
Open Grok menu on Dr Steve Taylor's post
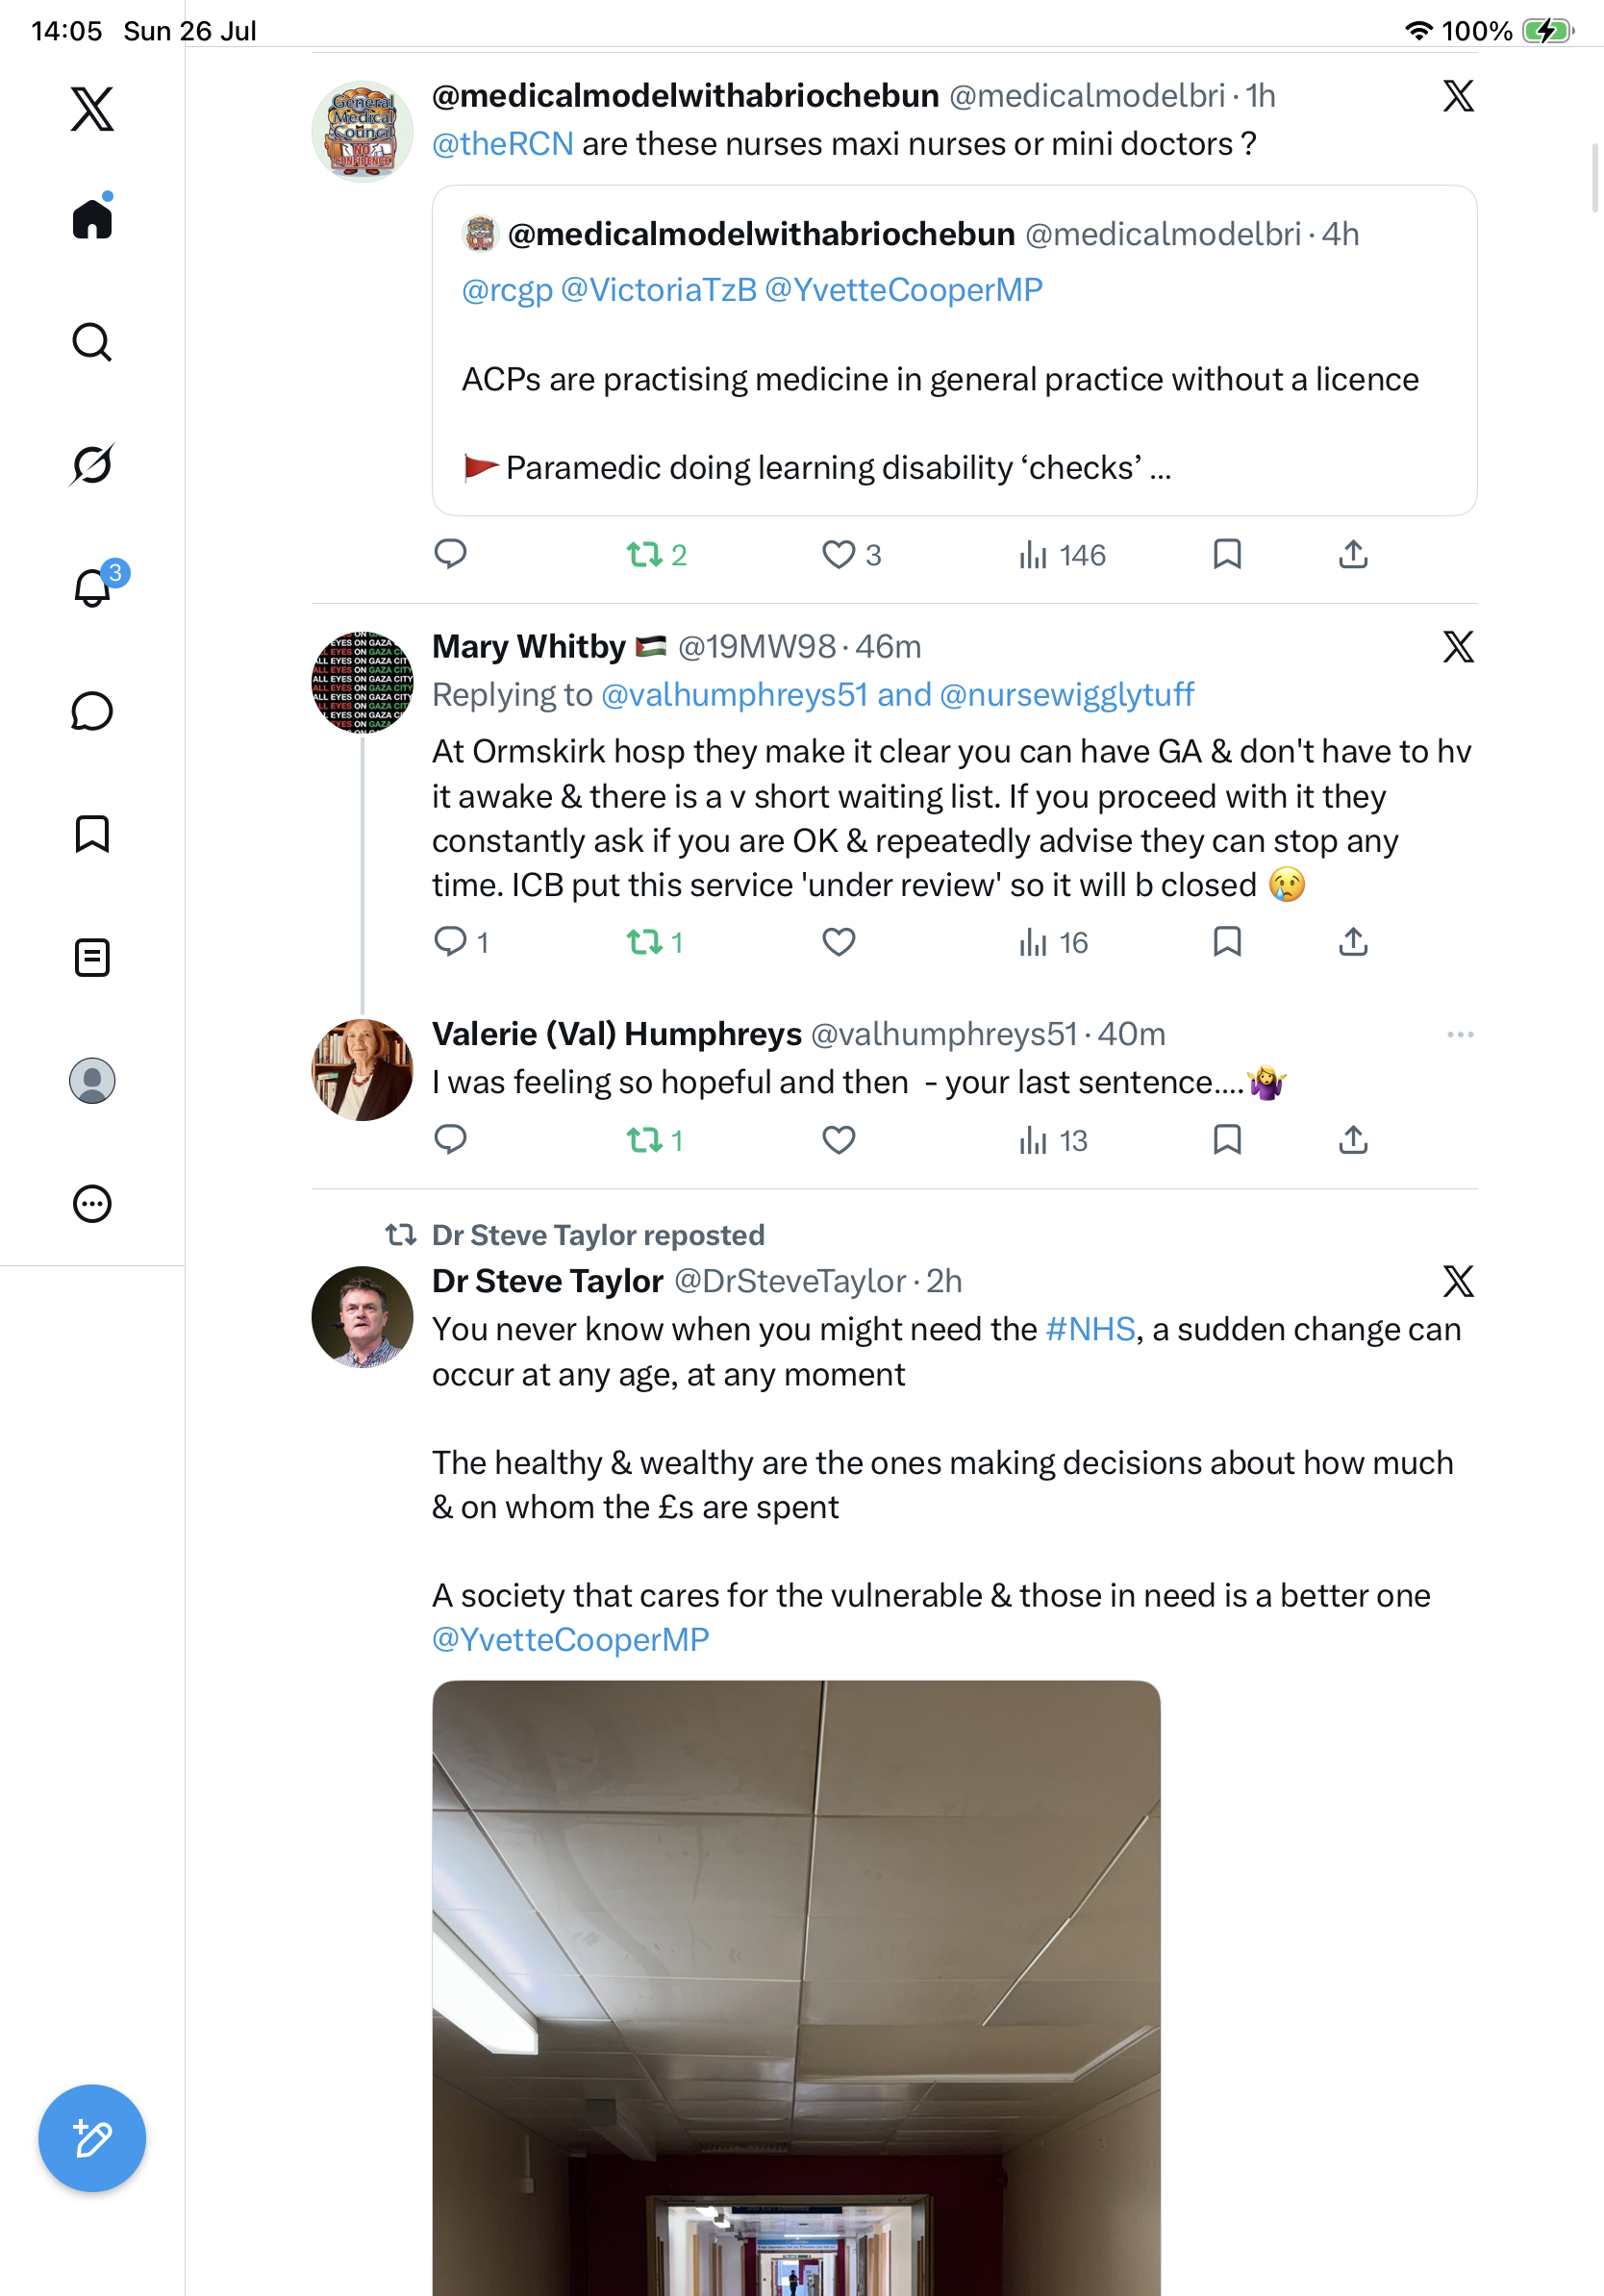1458,1281
